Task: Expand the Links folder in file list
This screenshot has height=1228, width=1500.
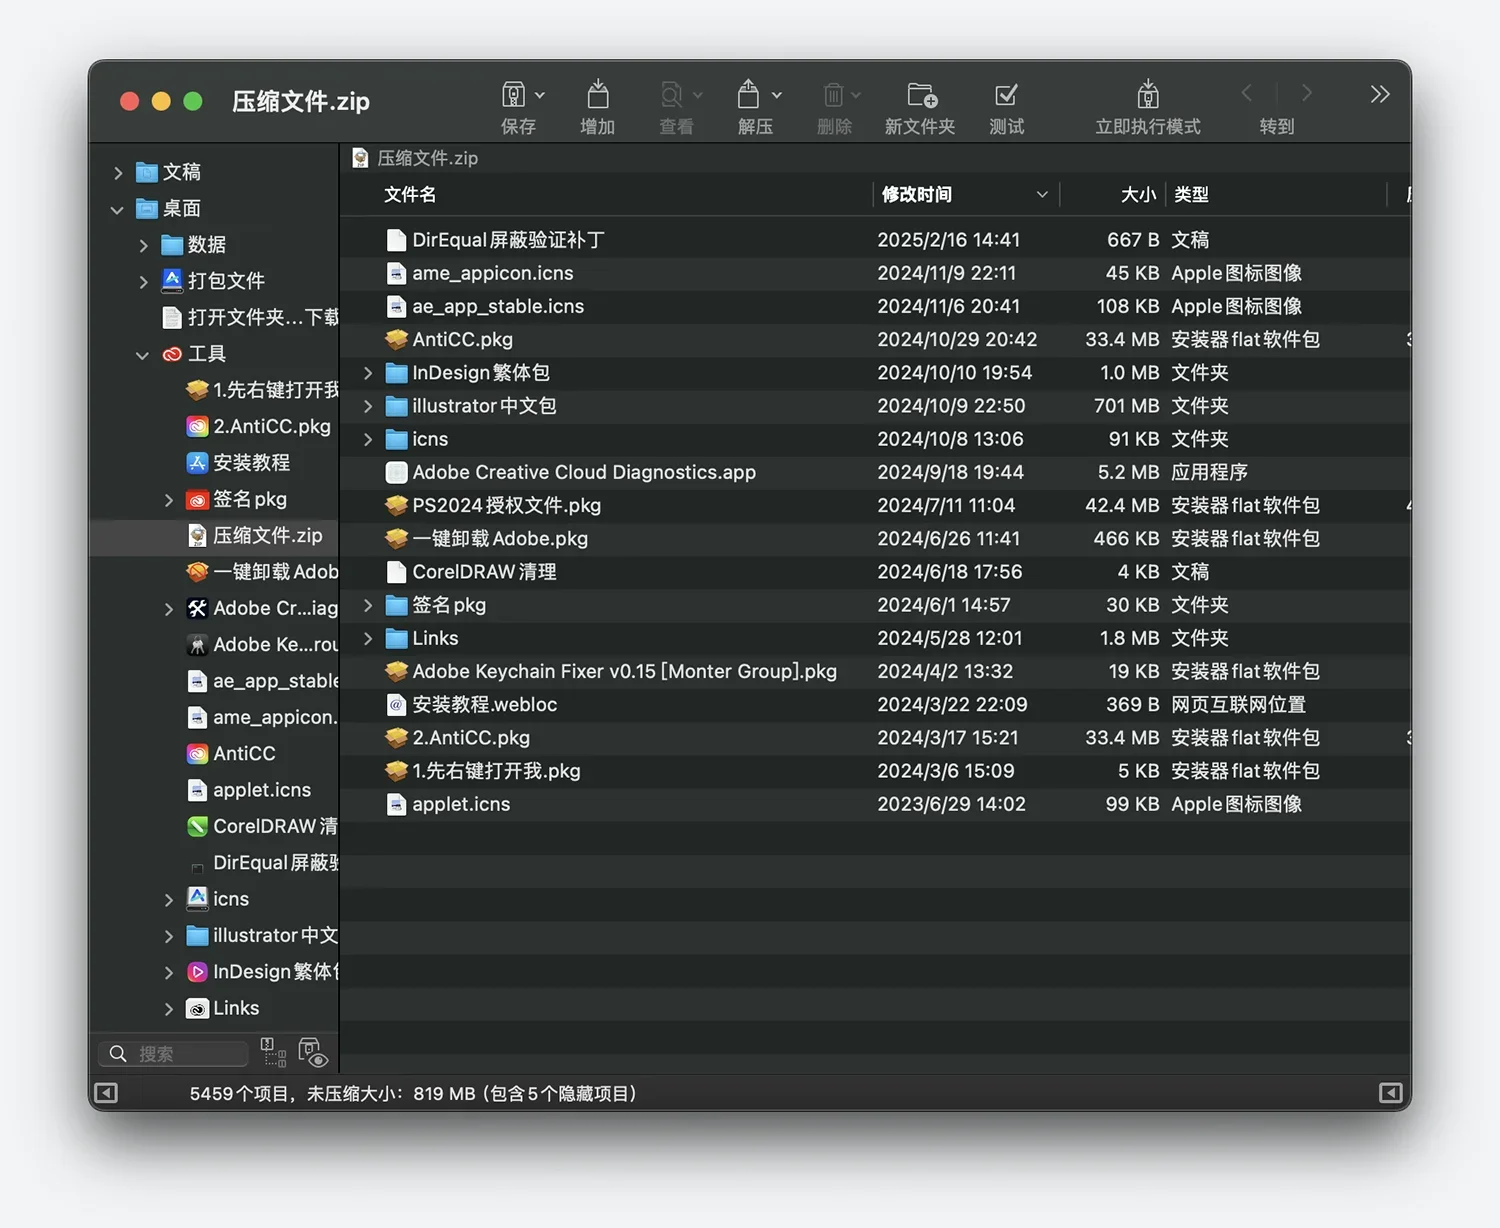Action: point(368,638)
